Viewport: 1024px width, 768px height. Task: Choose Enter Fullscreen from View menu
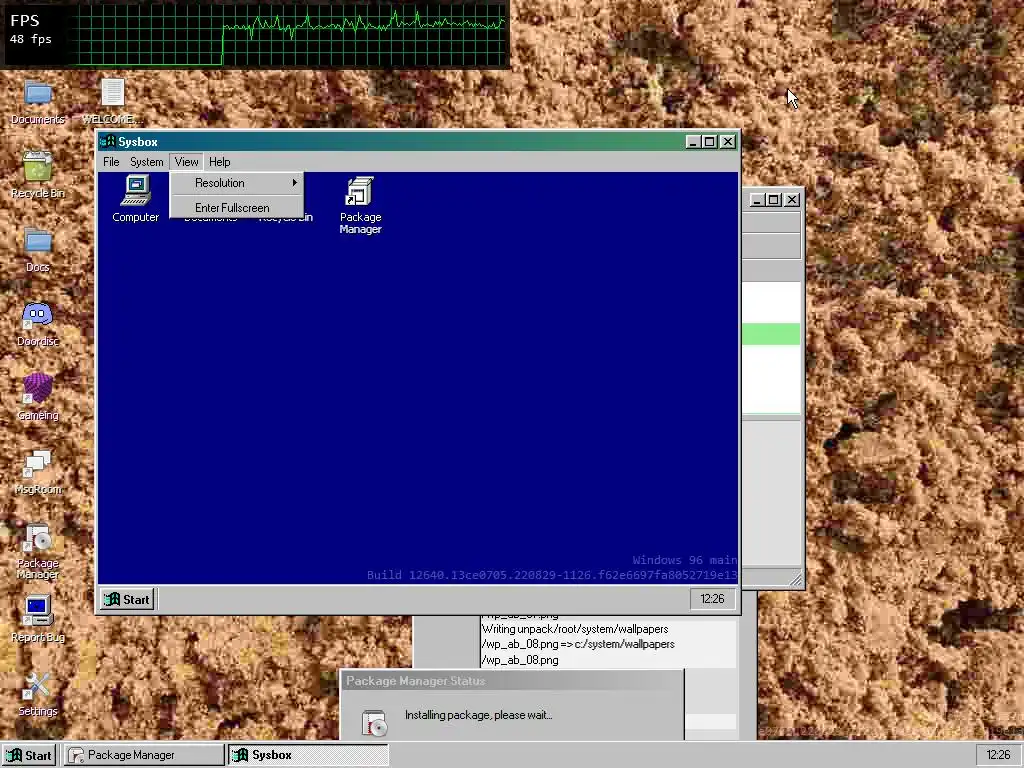[x=237, y=208]
